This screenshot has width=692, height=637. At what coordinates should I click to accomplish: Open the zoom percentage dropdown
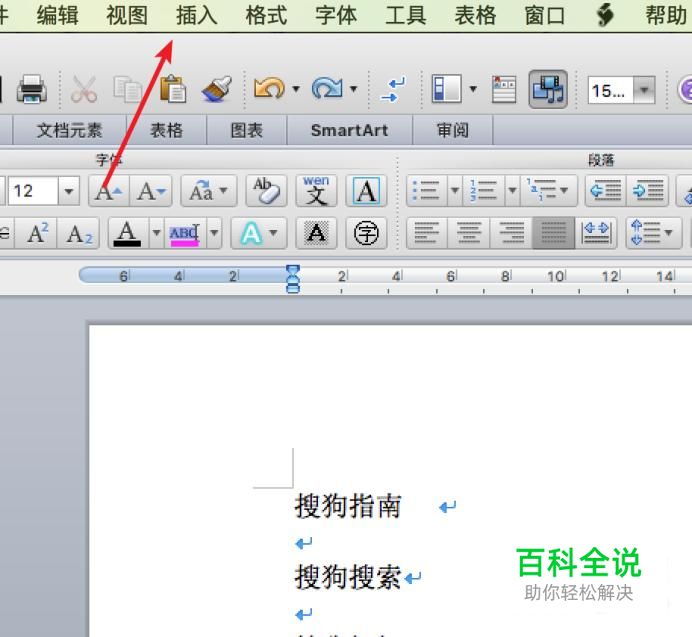644,90
